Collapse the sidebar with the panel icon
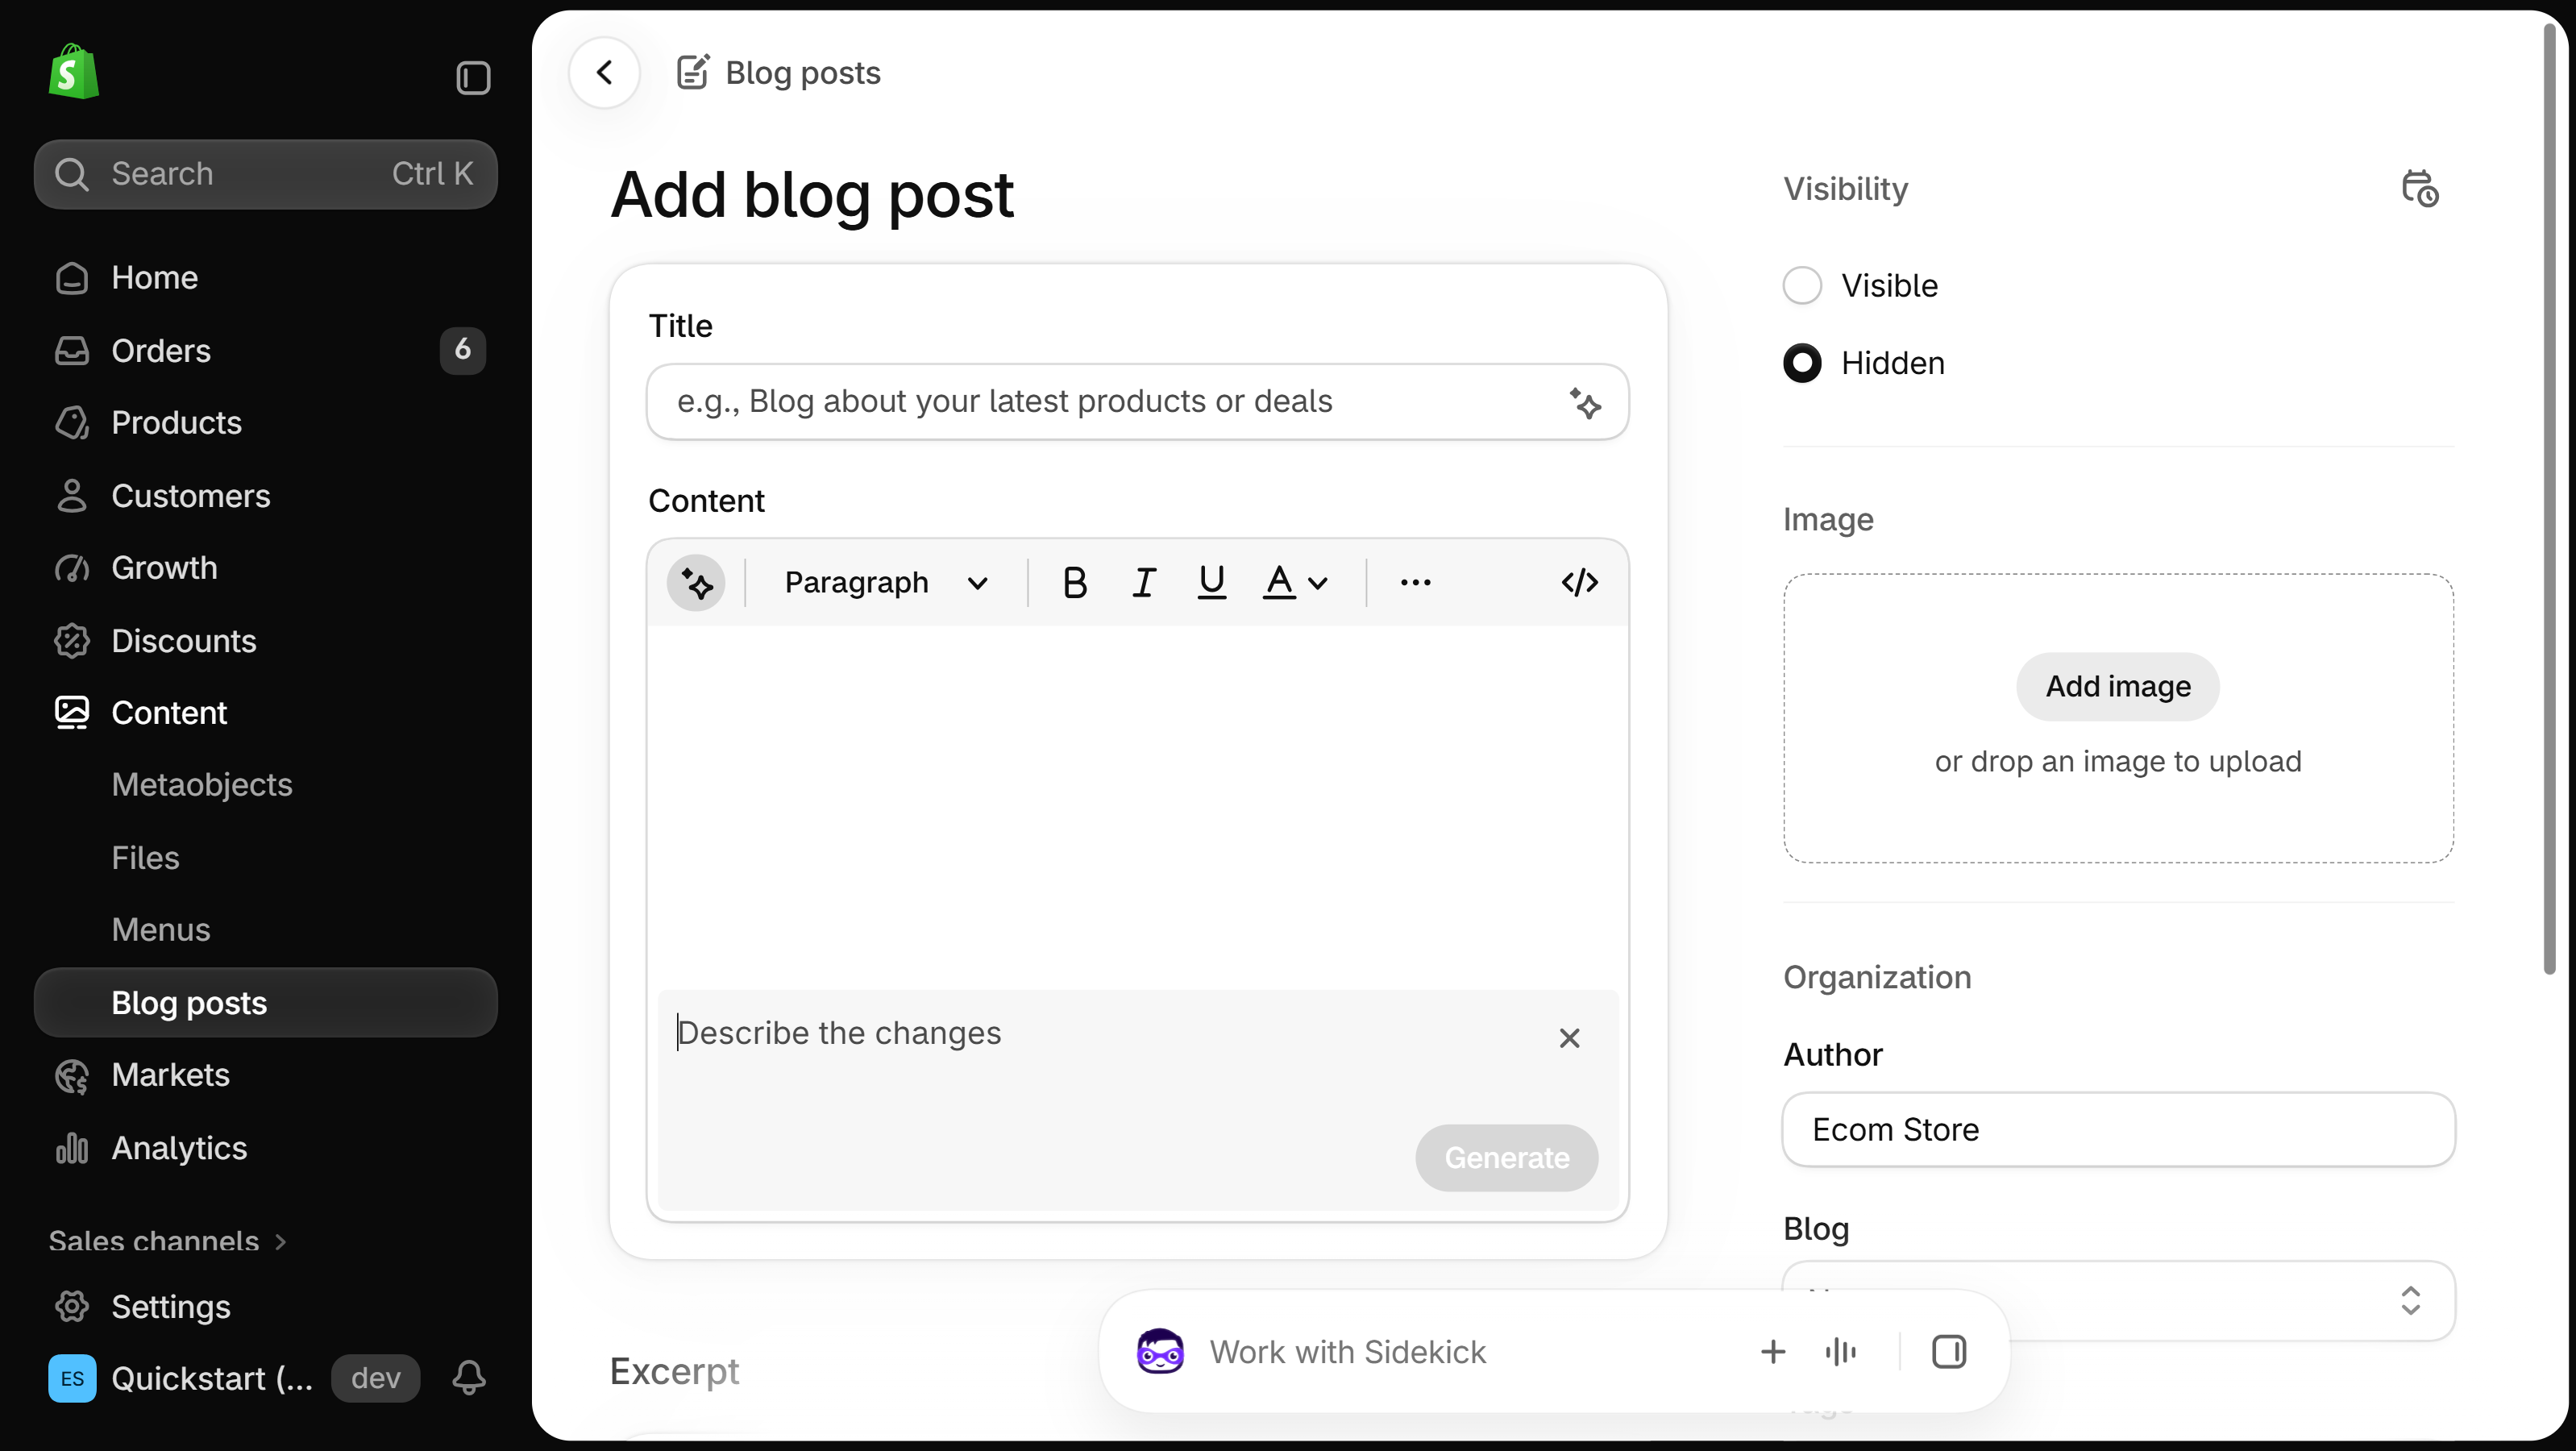 tap(473, 77)
